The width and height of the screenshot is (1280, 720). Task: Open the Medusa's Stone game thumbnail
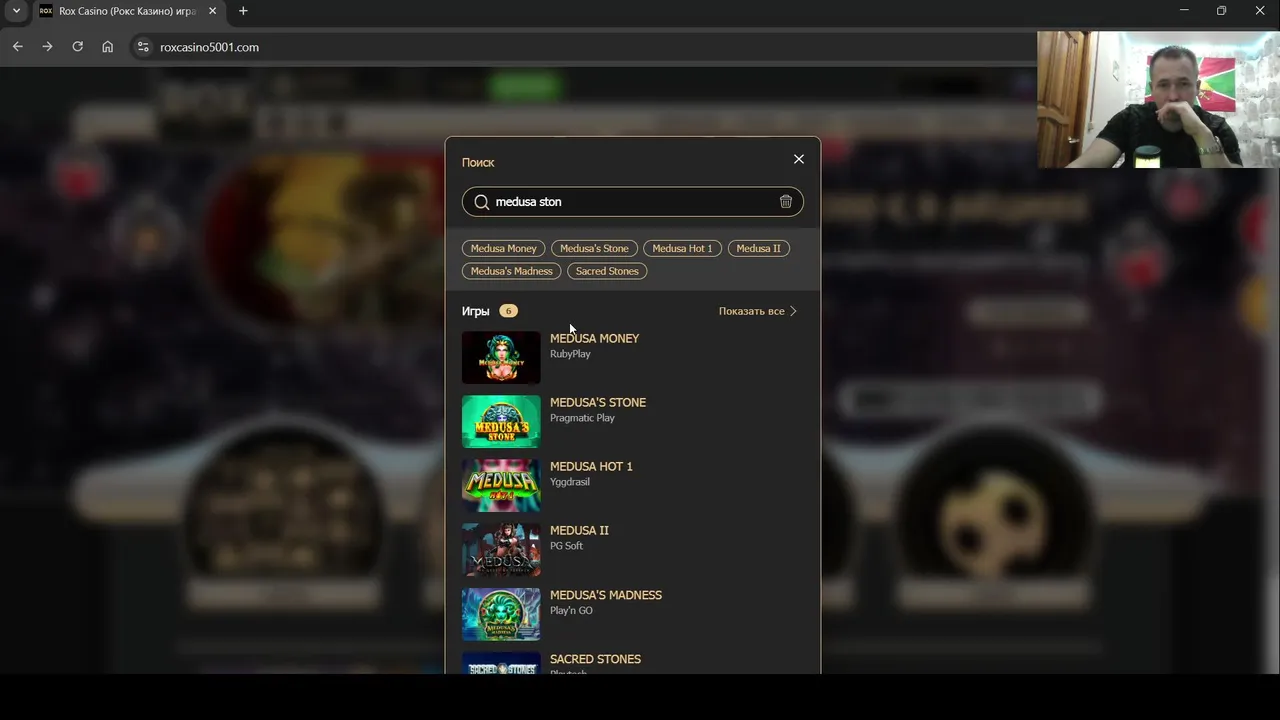[x=501, y=421]
